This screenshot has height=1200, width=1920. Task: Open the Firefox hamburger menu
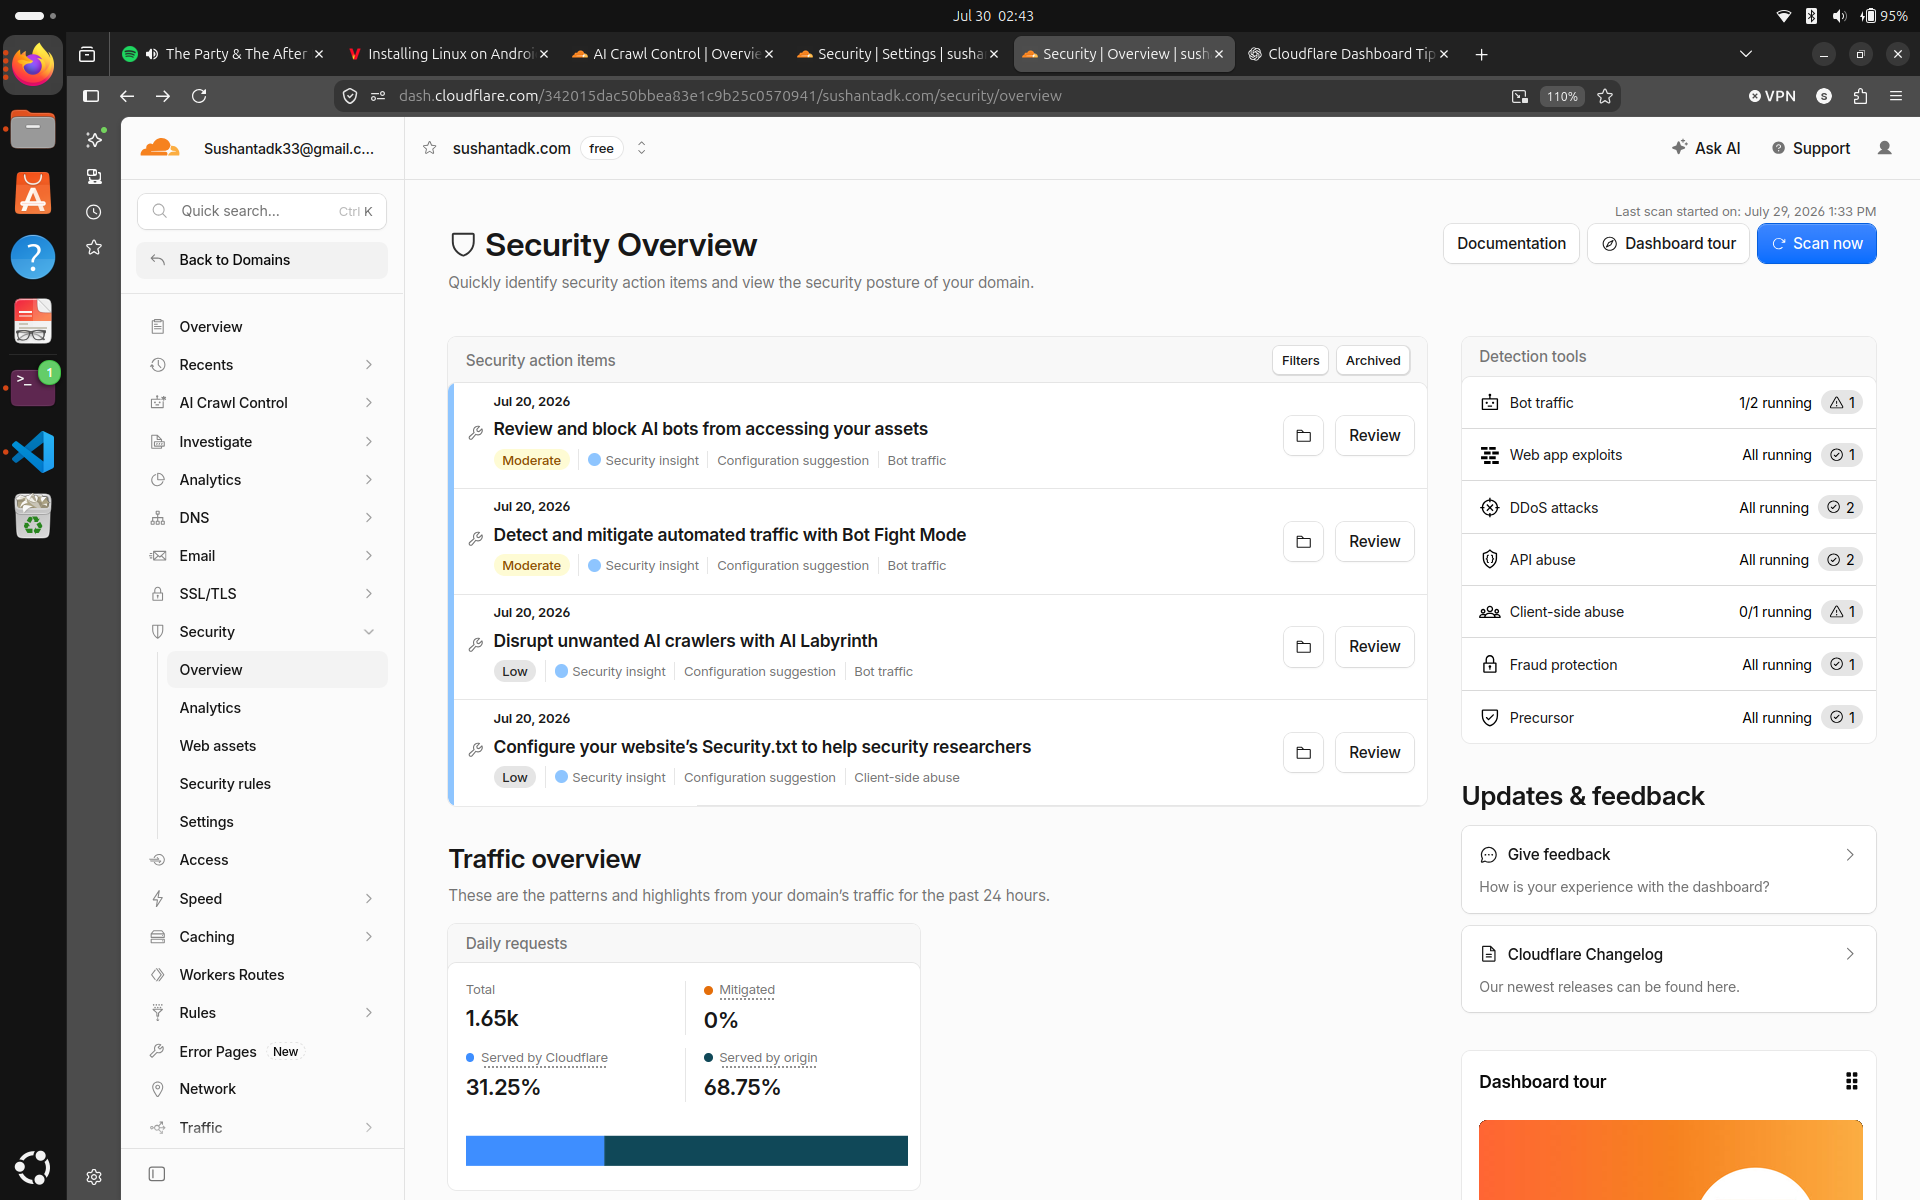click(1896, 96)
